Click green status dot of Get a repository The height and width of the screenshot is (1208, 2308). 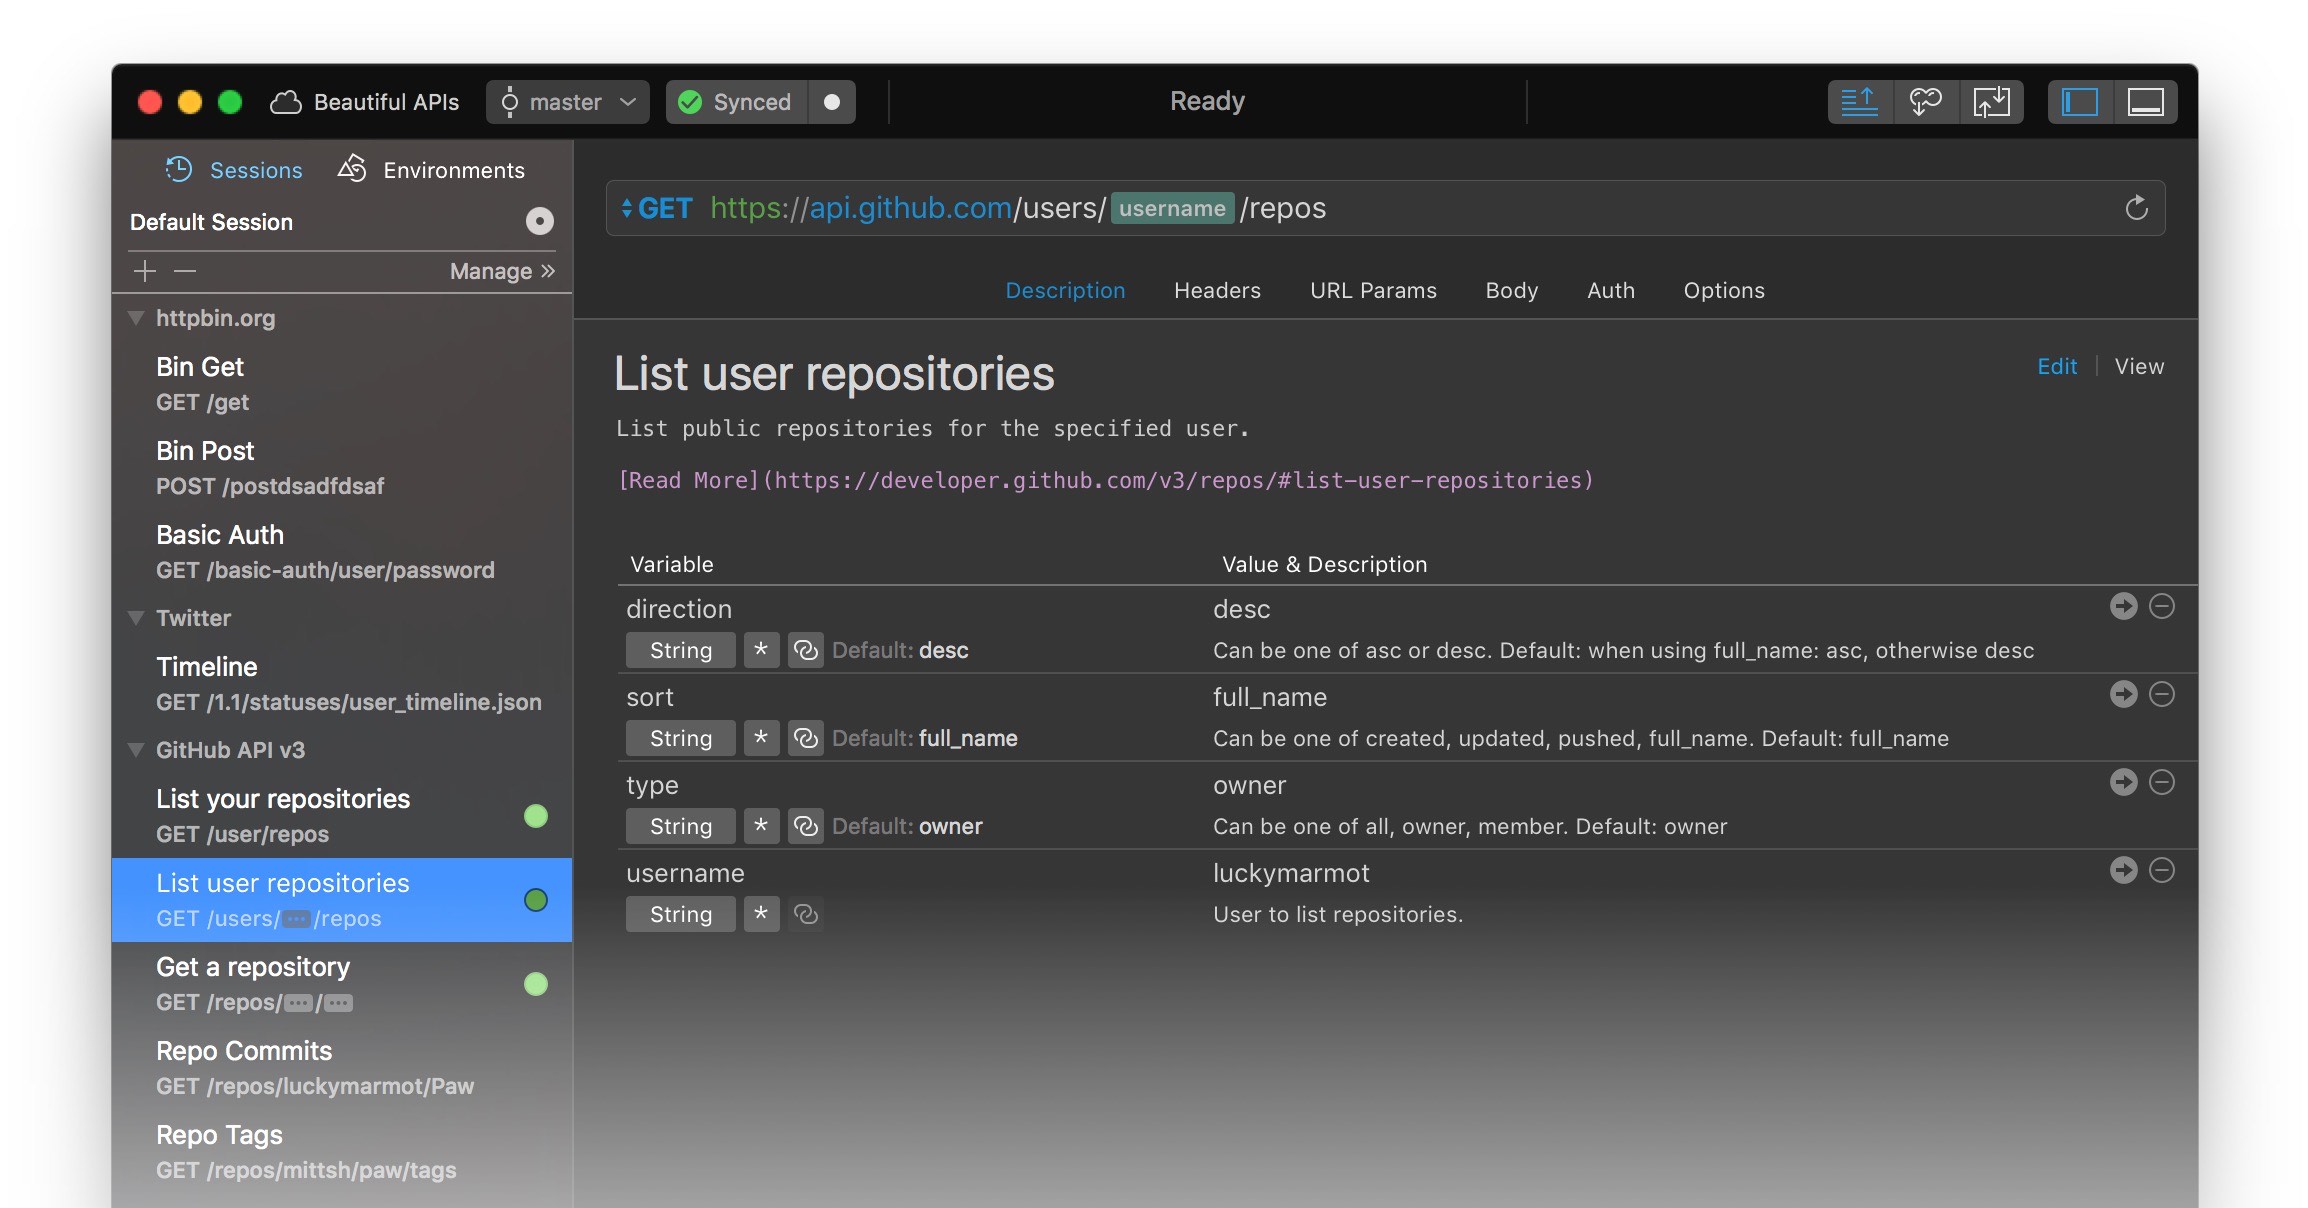(x=536, y=984)
